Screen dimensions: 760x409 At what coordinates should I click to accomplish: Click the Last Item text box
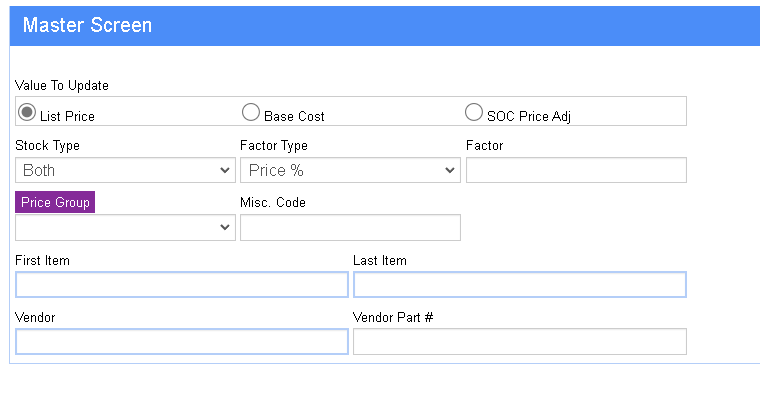pyautogui.click(x=520, y=284)
